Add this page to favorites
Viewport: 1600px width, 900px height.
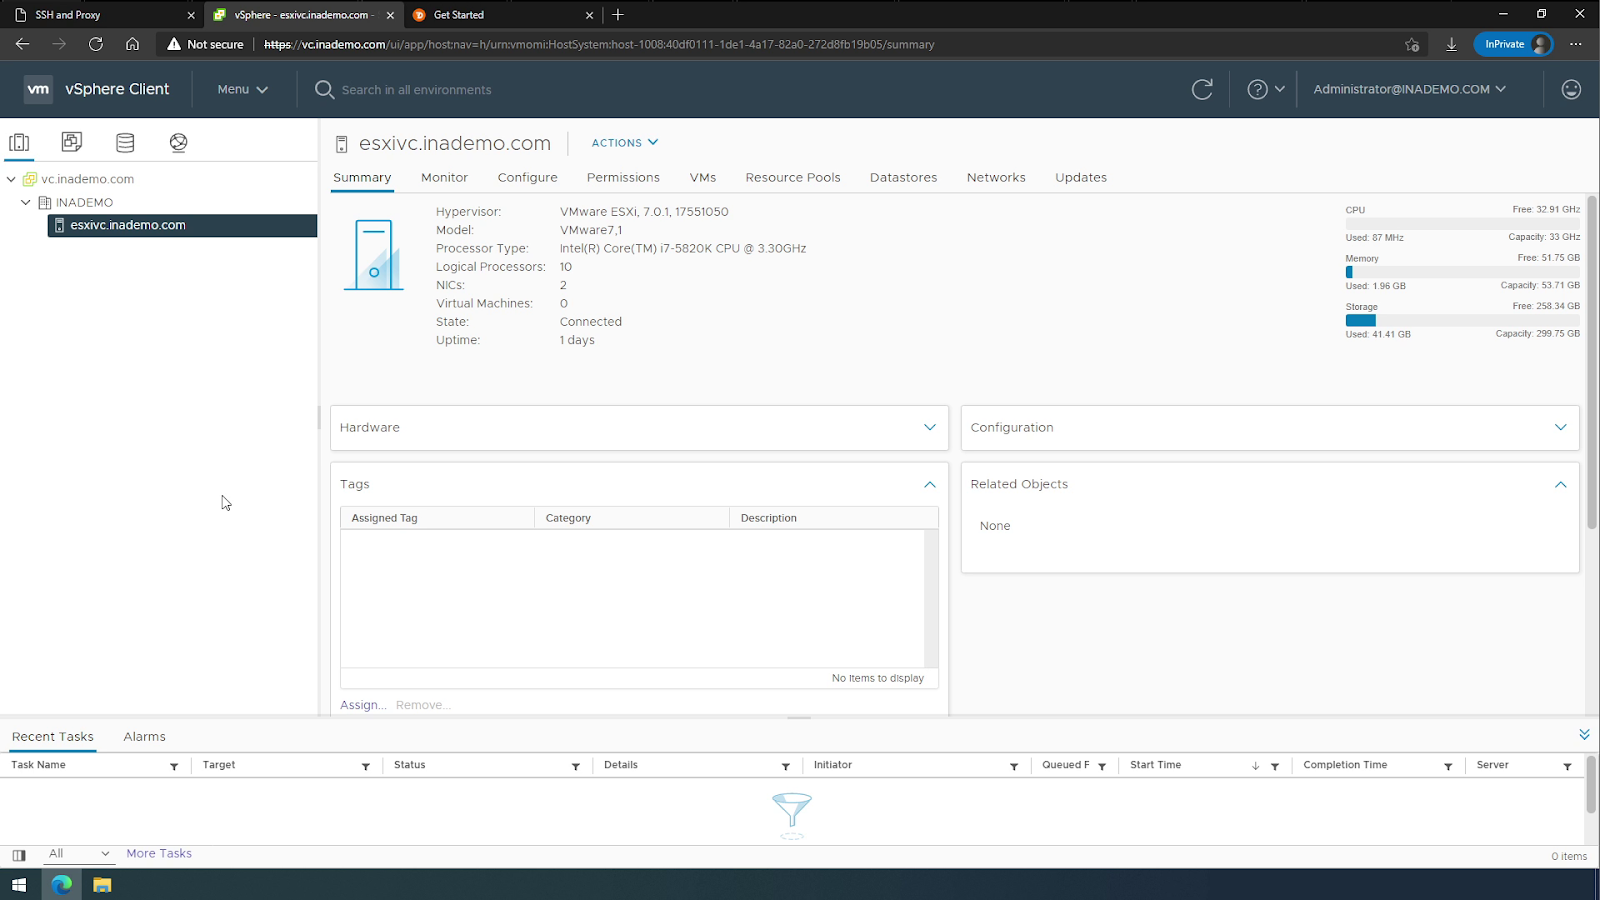point(1412,44)
